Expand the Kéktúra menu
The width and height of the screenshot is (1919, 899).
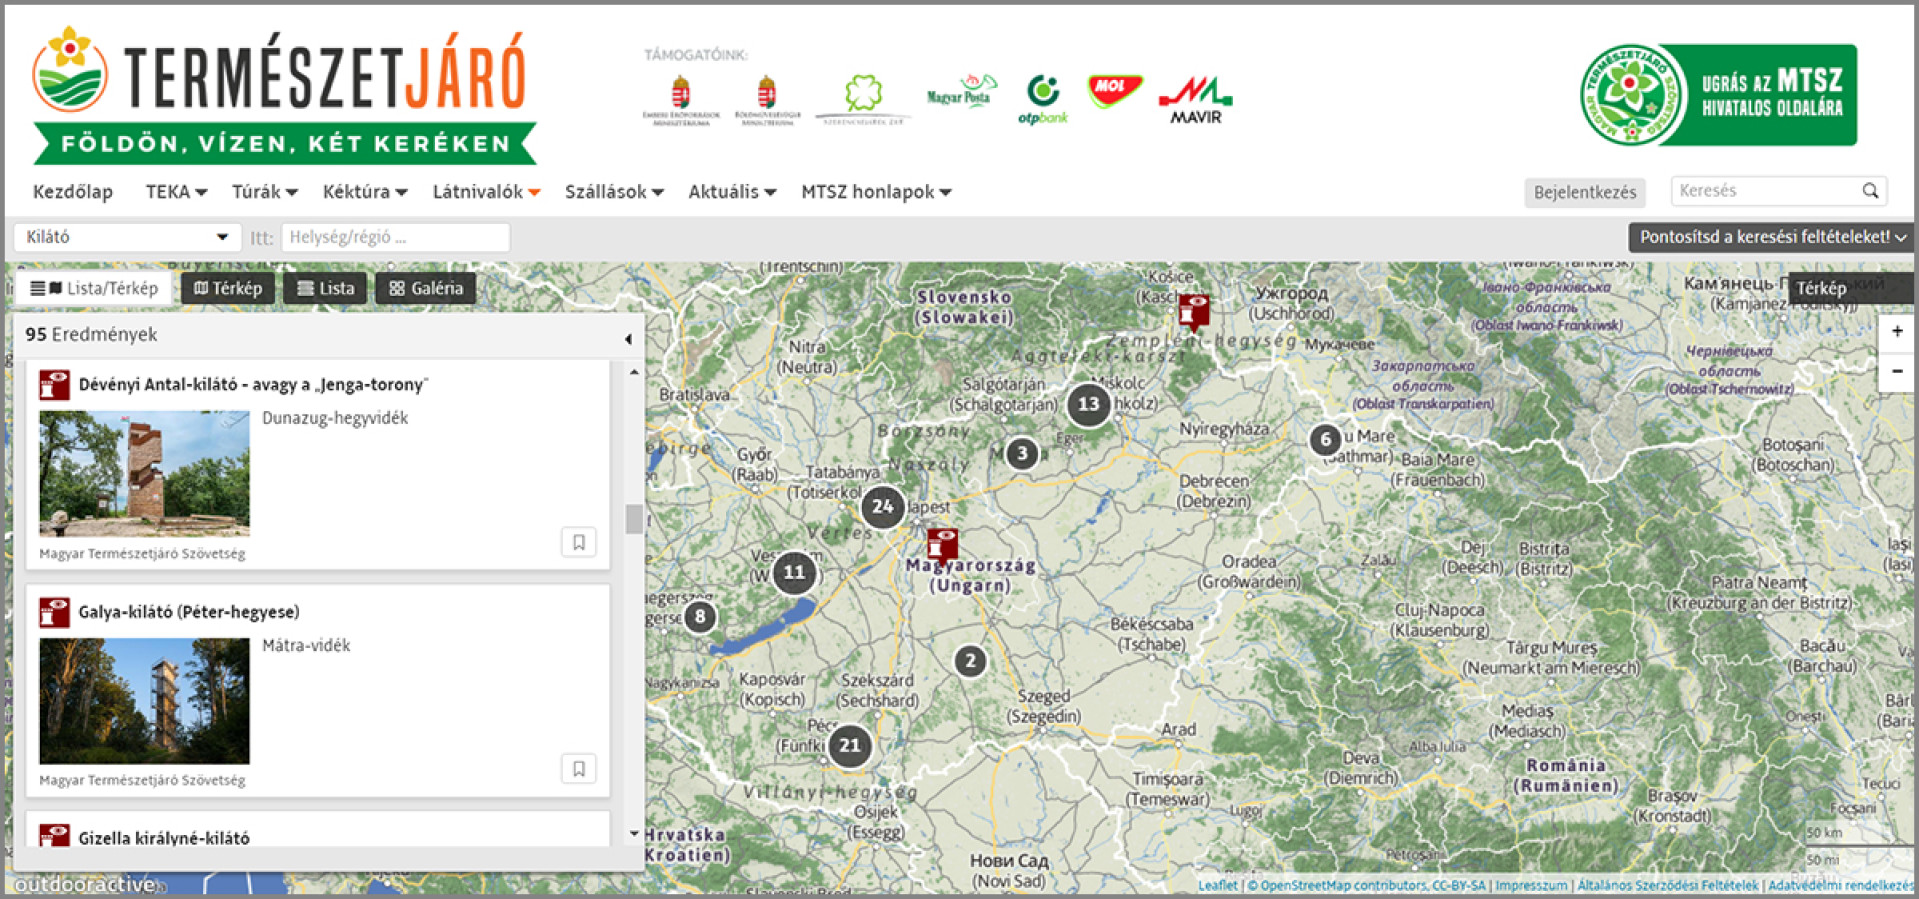pyautogui.click(x=365, y=191)
